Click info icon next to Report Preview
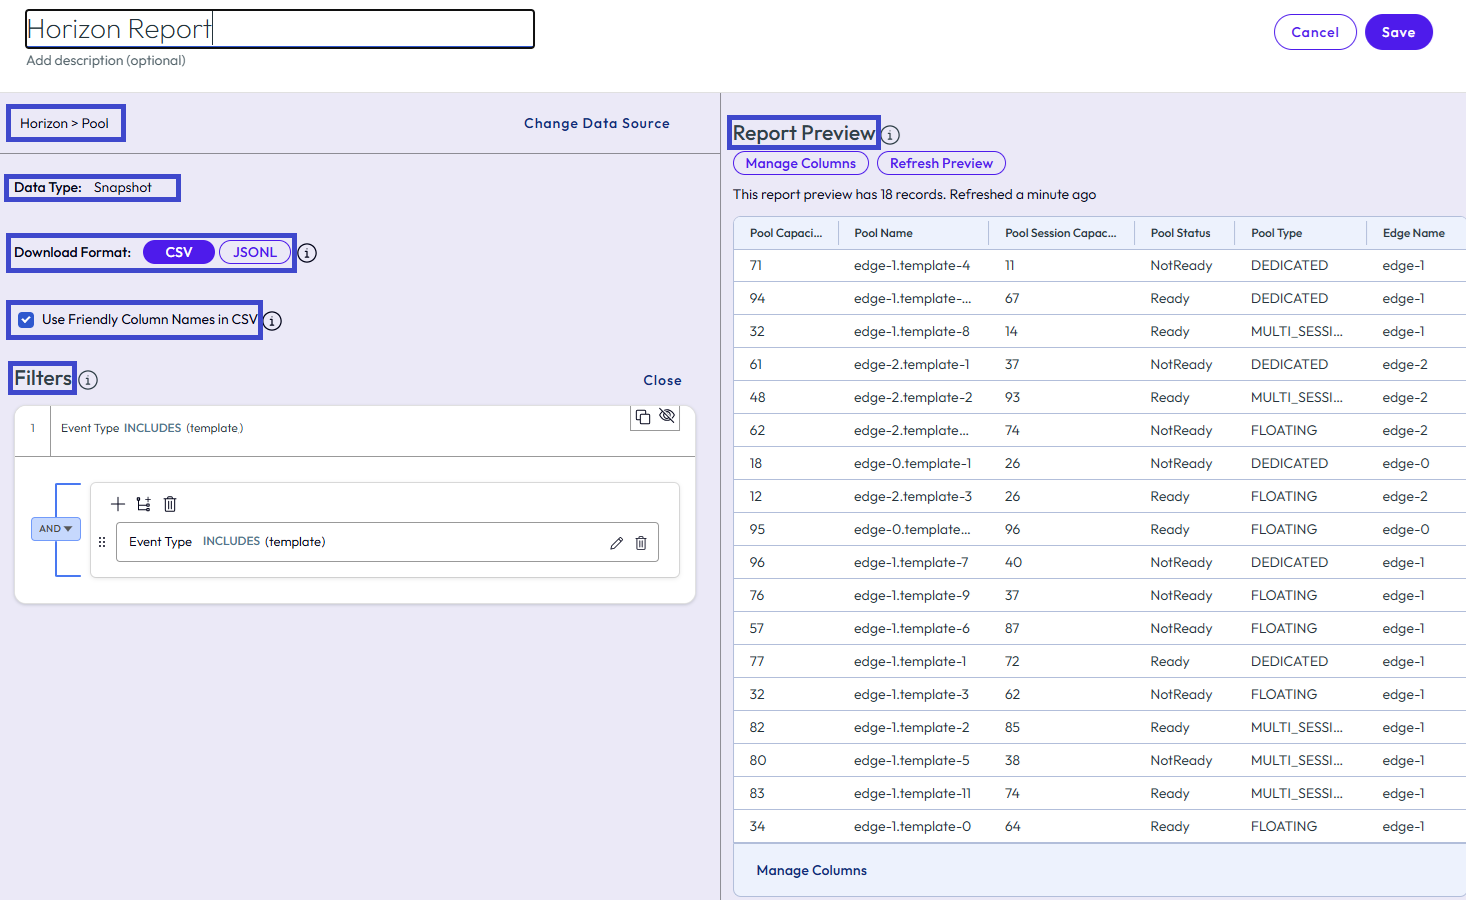 tap(890, 135)
